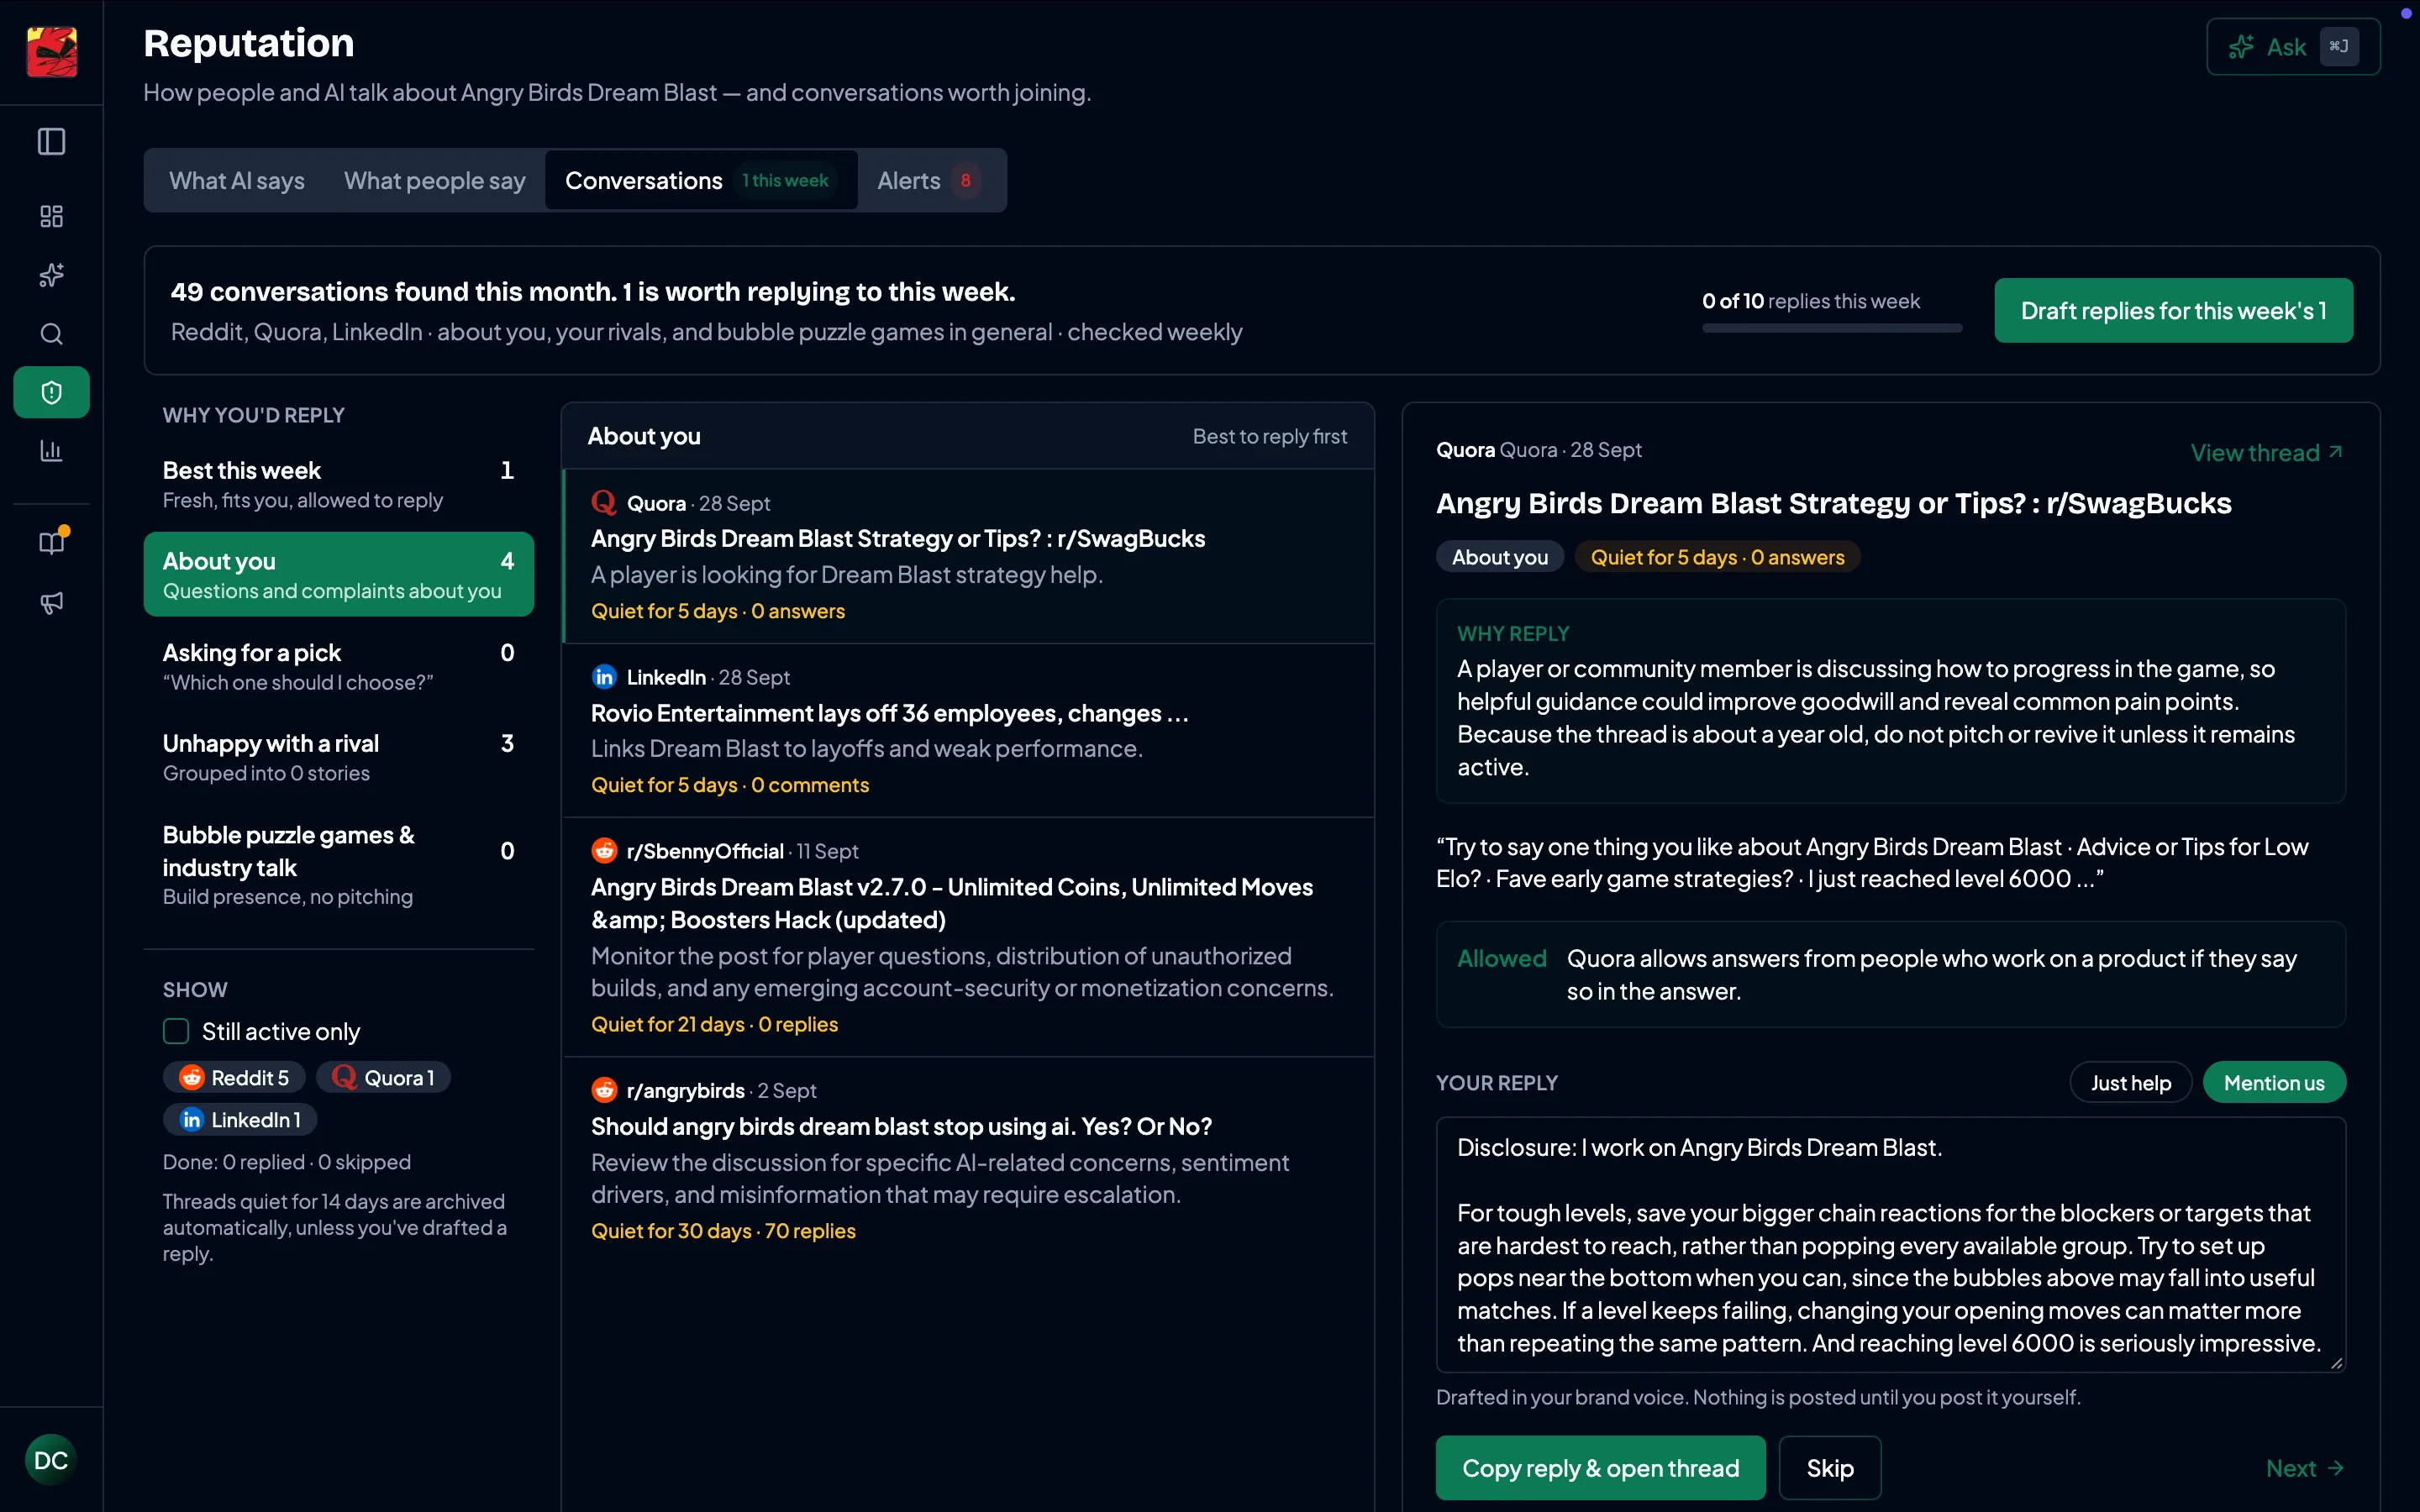Screen dimensions: 2420x1512
Task: Toggle the sidebar panel icon
Action: pyautogui.click(x=51, y=142)
